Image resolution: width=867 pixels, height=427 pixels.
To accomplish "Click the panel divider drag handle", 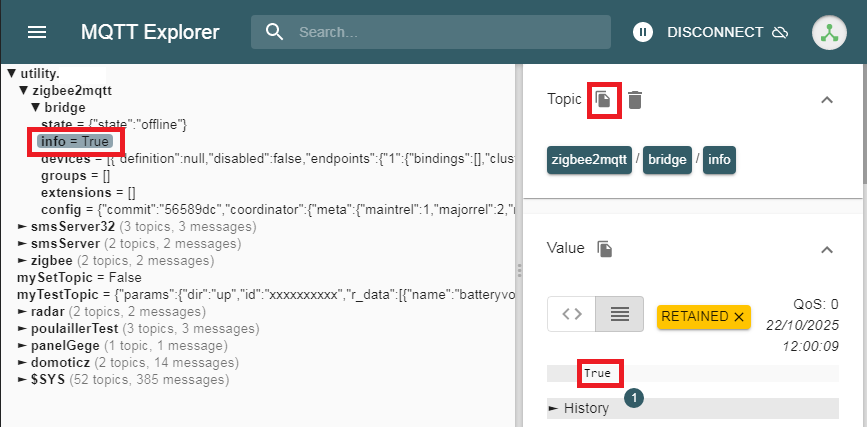I will (x=518, y=270).
